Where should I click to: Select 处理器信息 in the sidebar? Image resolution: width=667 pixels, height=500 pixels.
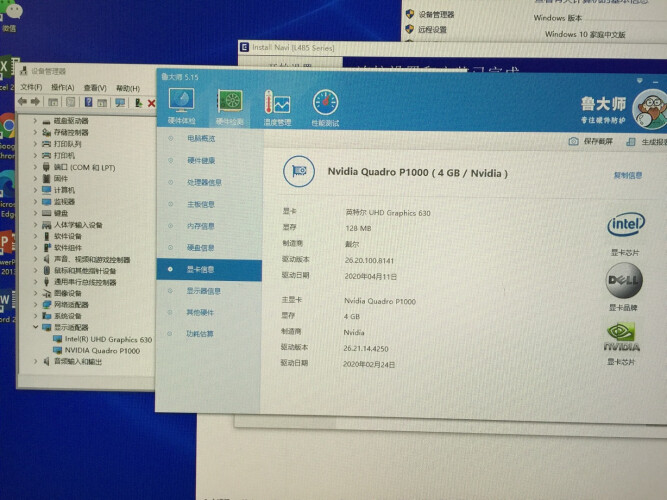[205, 183]
